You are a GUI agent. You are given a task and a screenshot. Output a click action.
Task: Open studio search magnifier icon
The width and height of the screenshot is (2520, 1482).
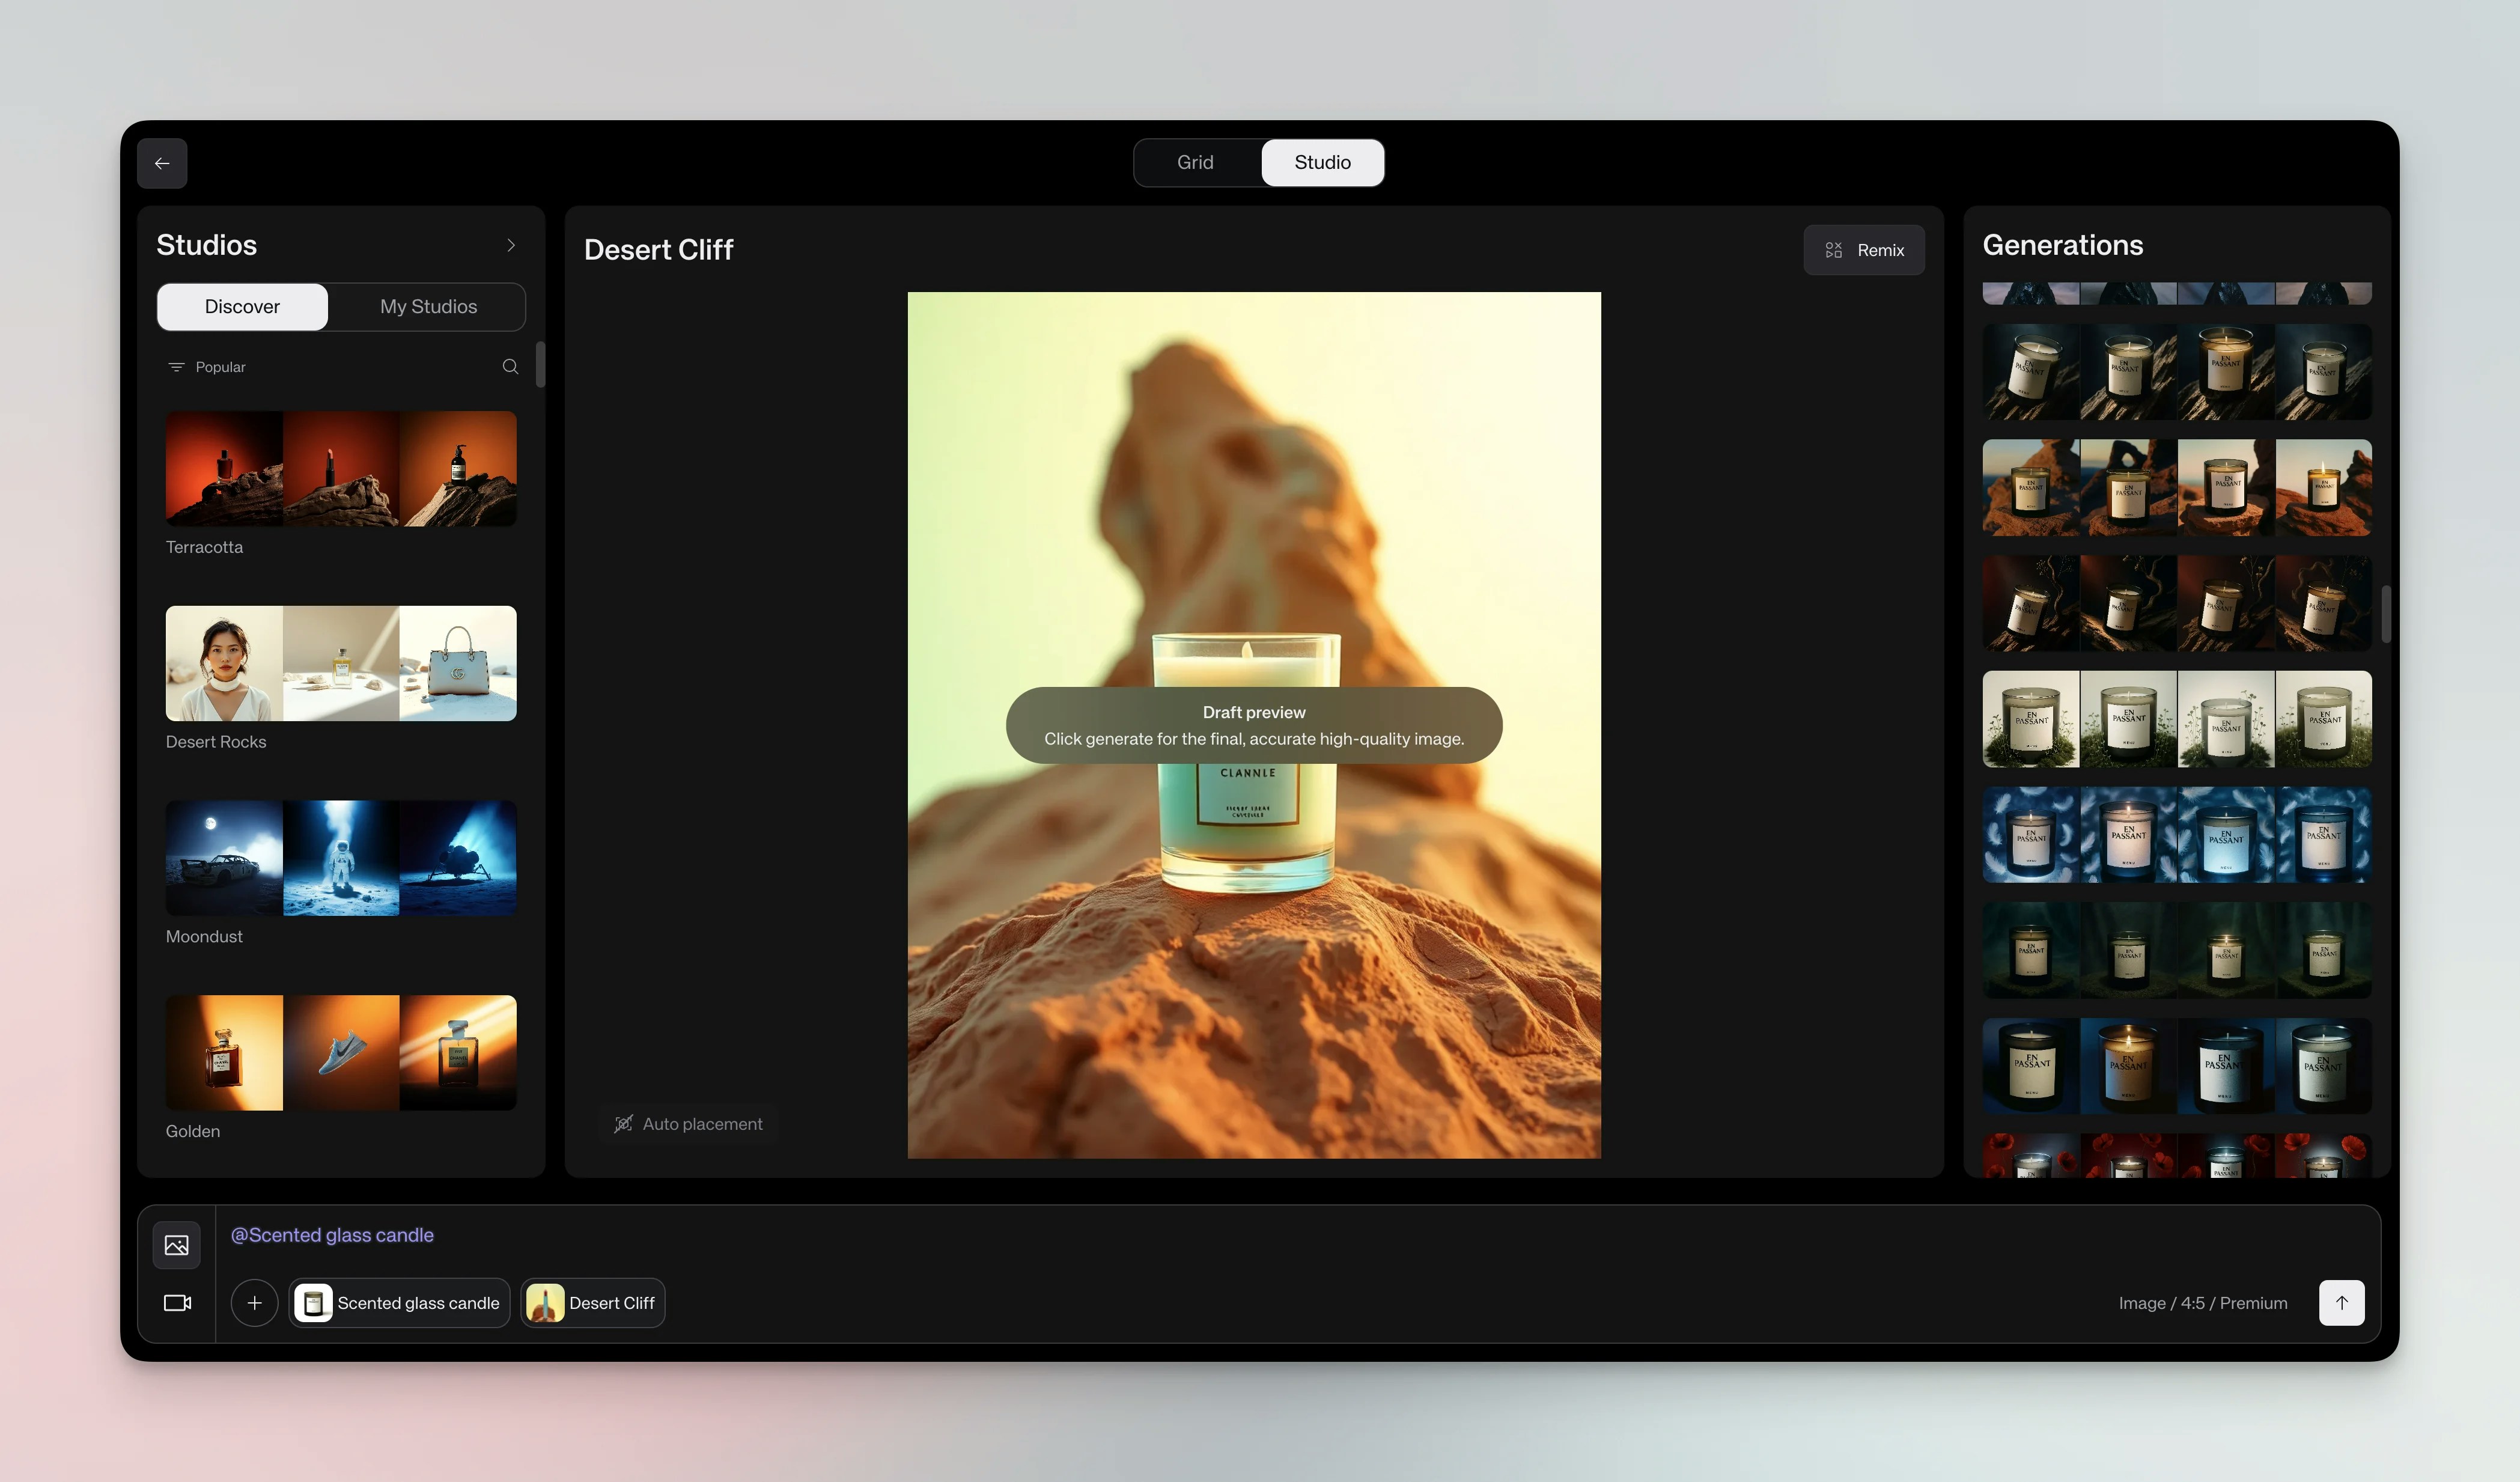[510, 367]
